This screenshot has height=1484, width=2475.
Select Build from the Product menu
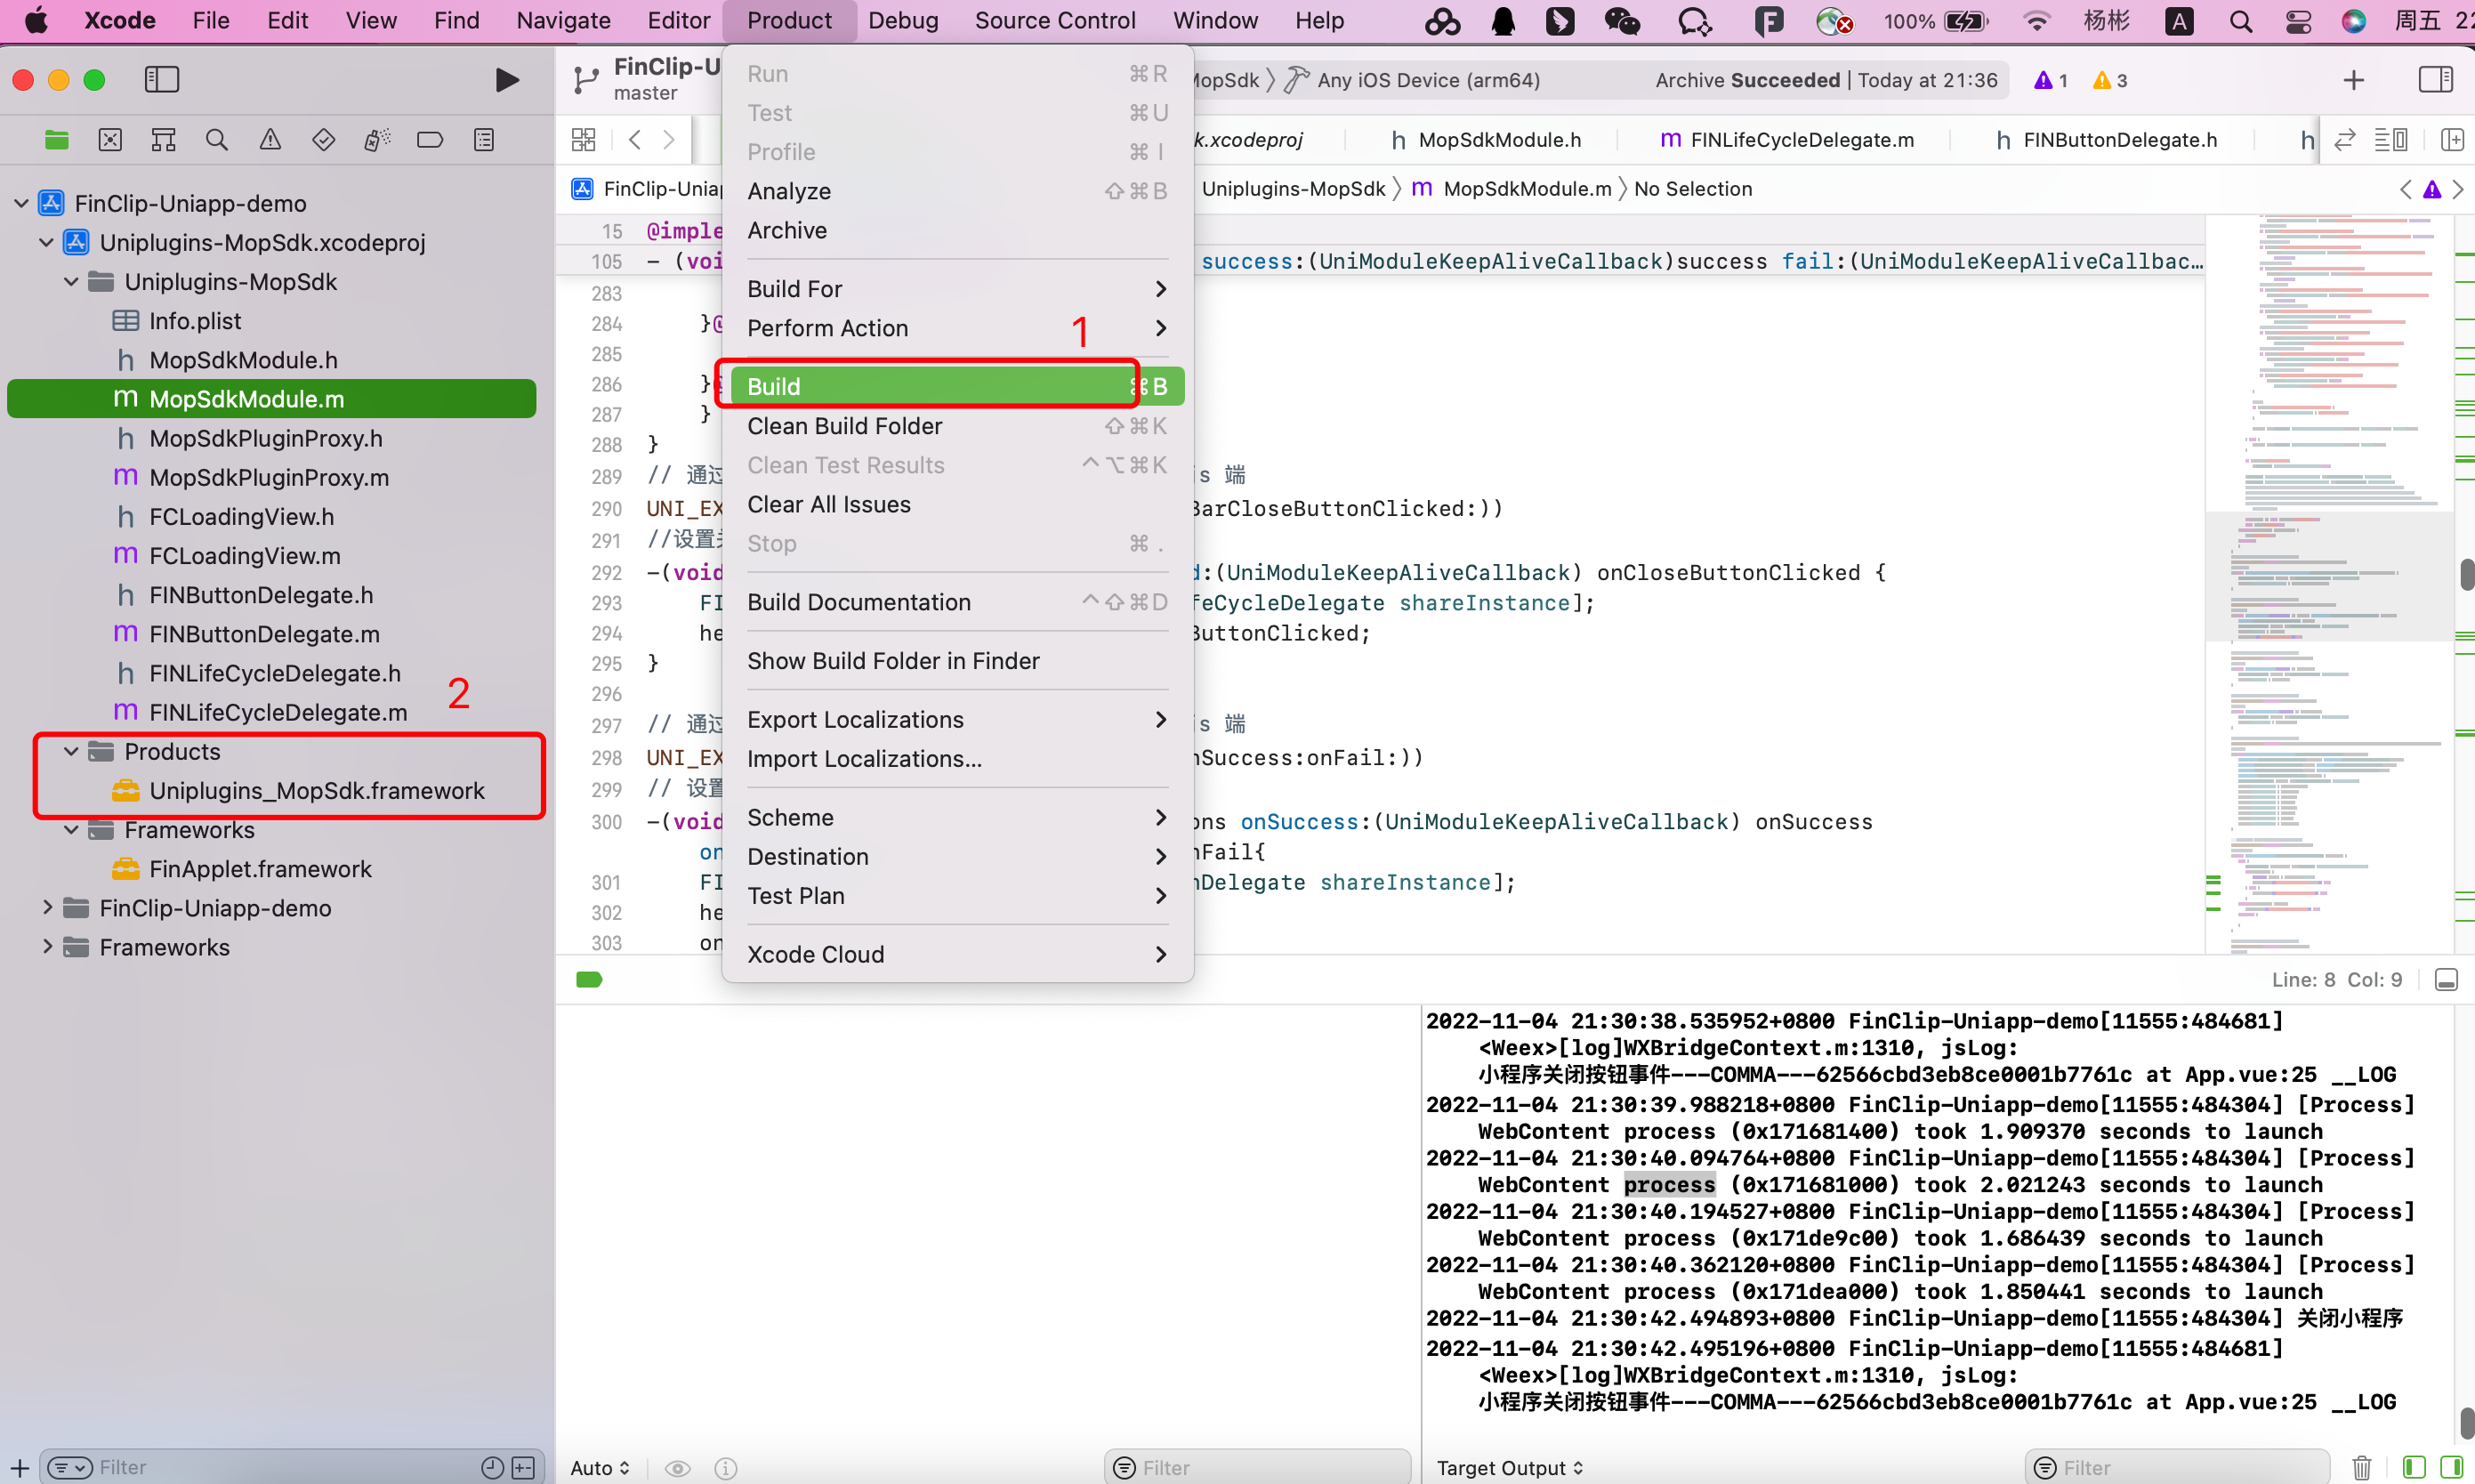pos(957,387)
